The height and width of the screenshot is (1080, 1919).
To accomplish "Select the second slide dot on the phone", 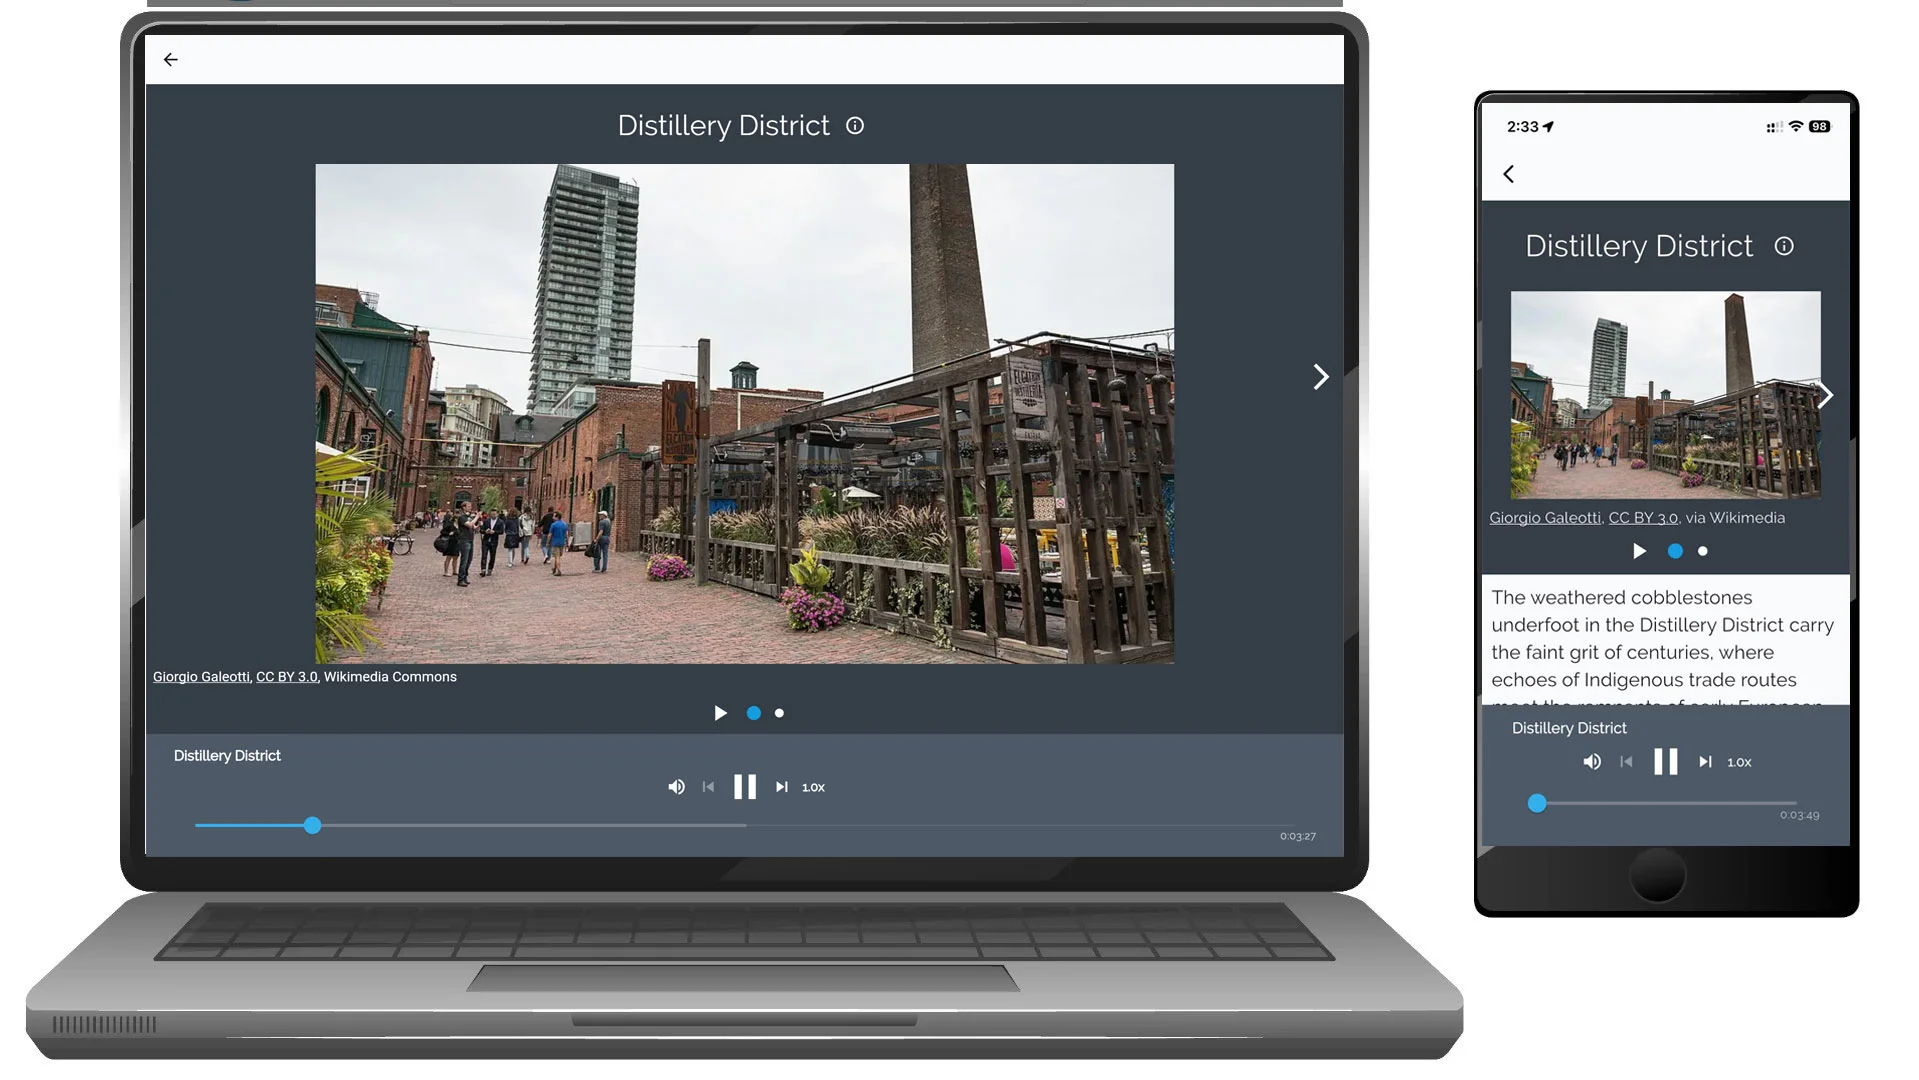I will pyautogui.click(x=1703, y=551).
